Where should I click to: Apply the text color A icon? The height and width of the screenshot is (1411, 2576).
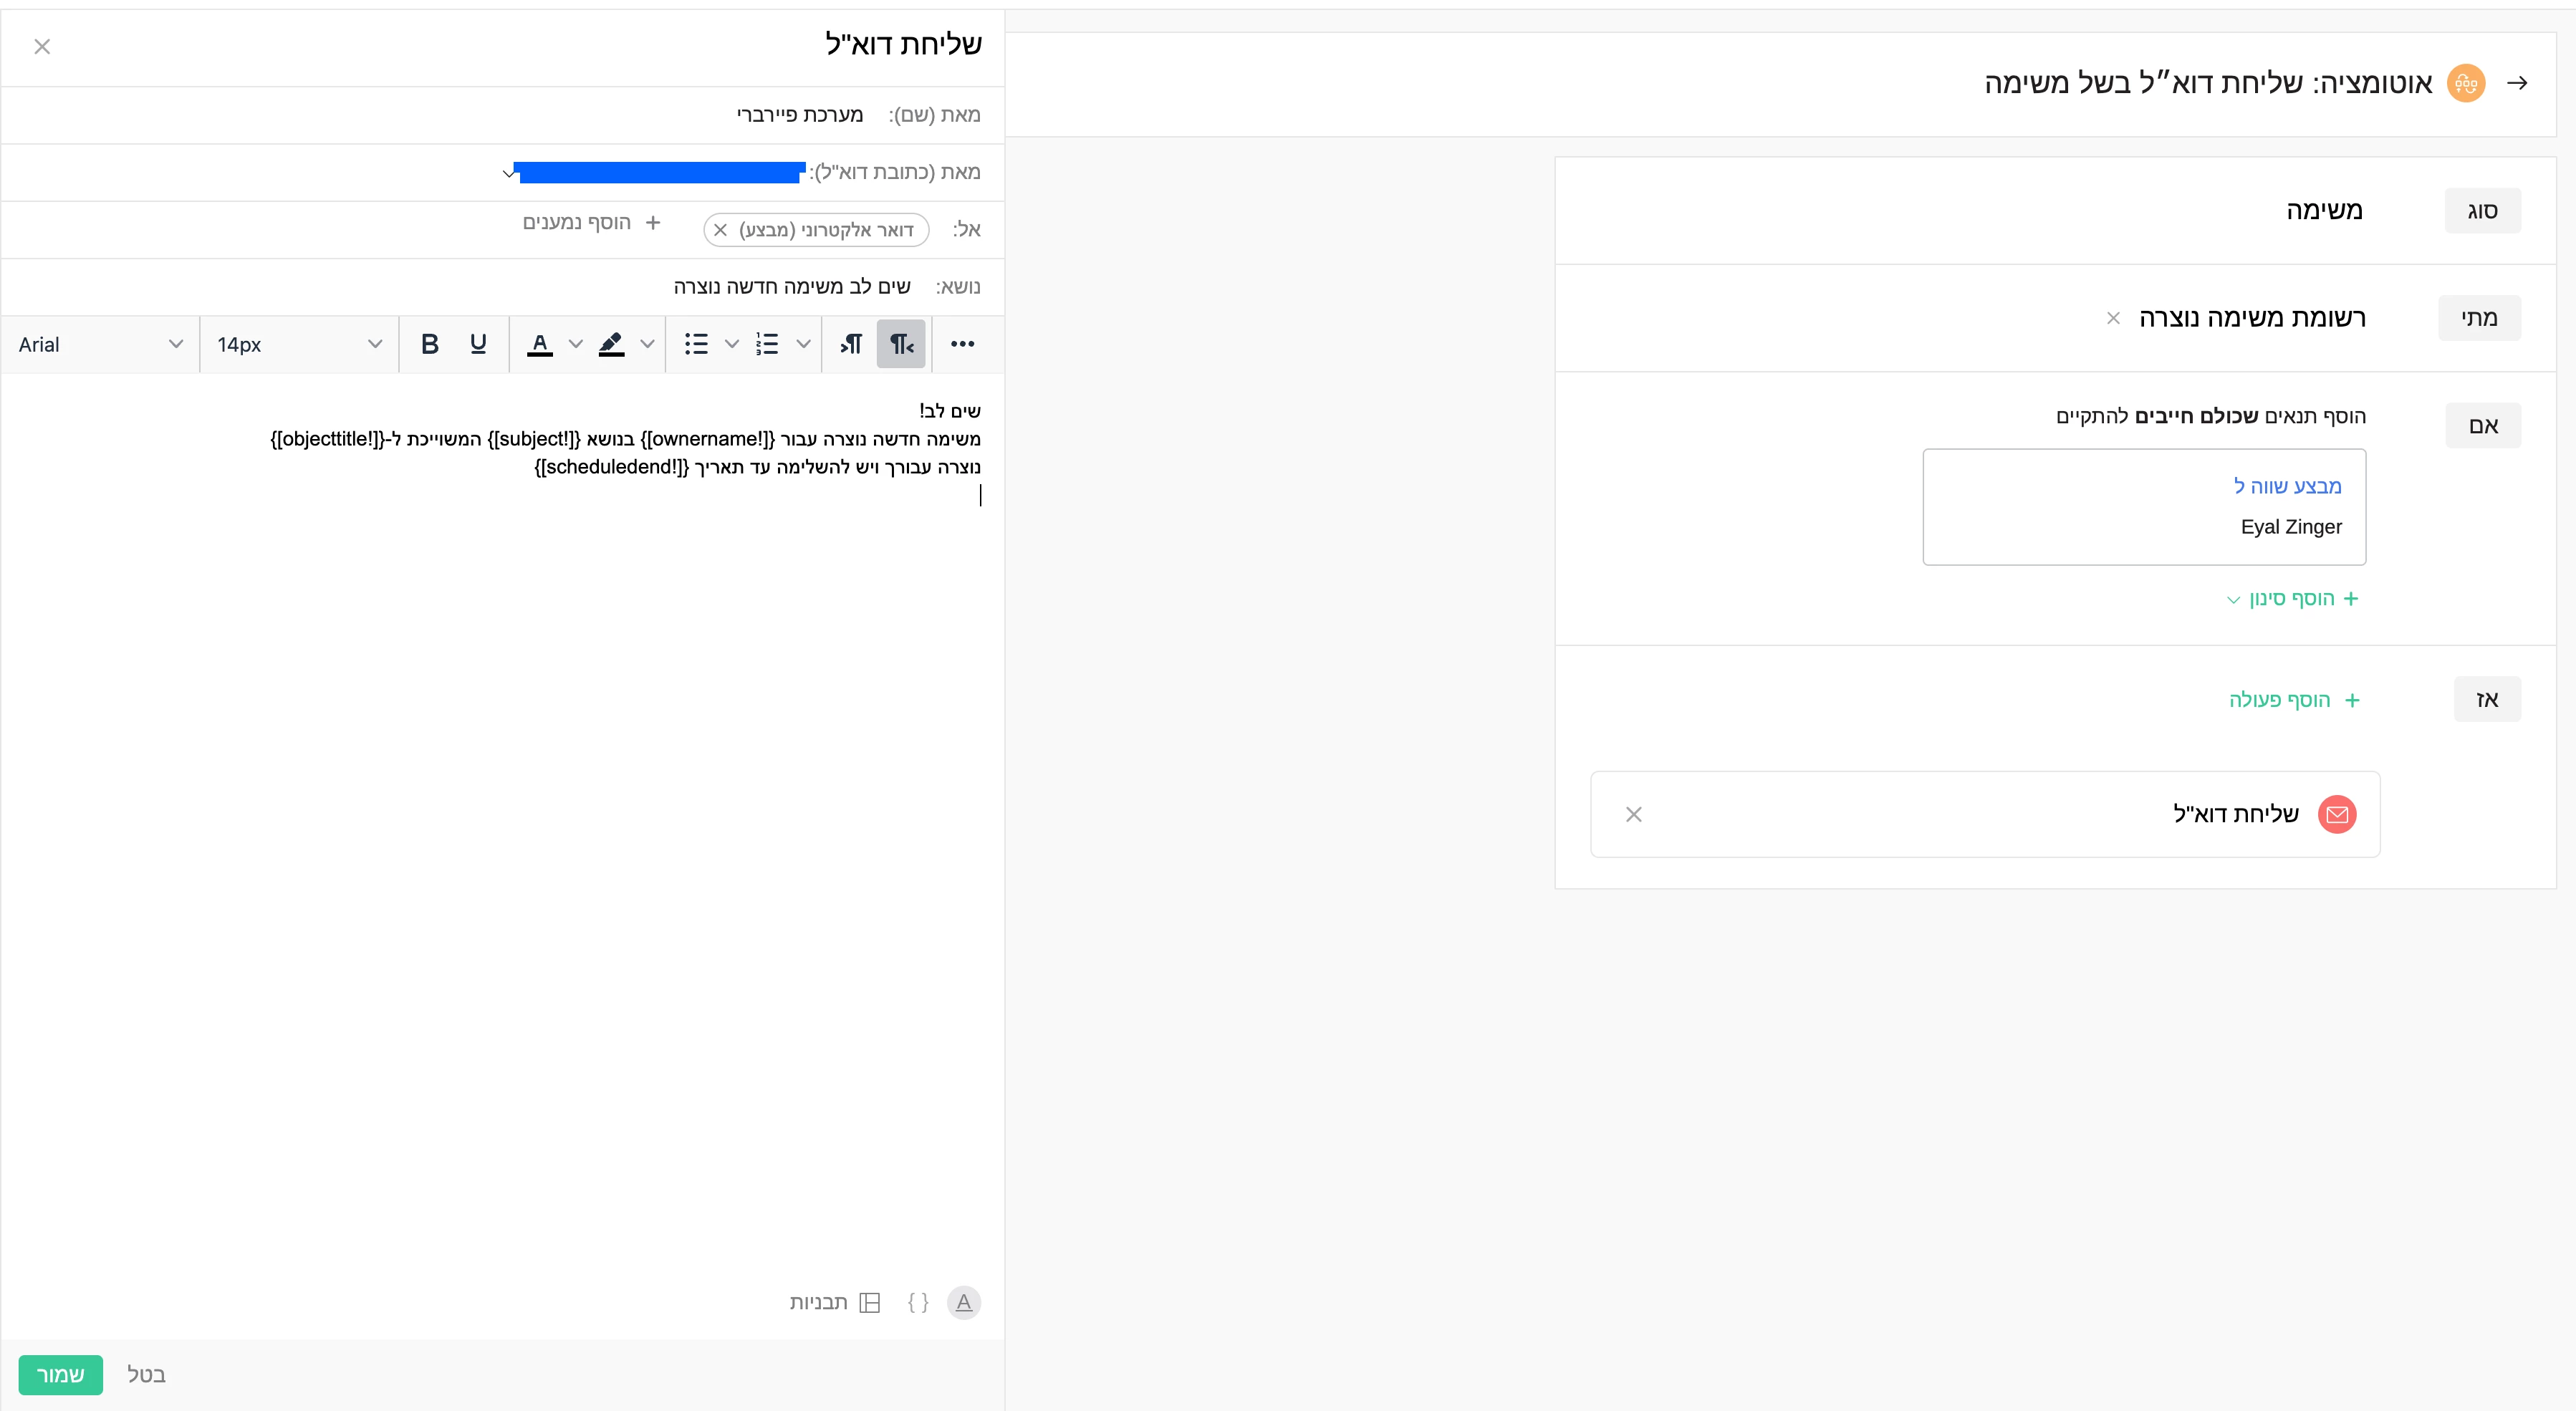tap(540, 344)
